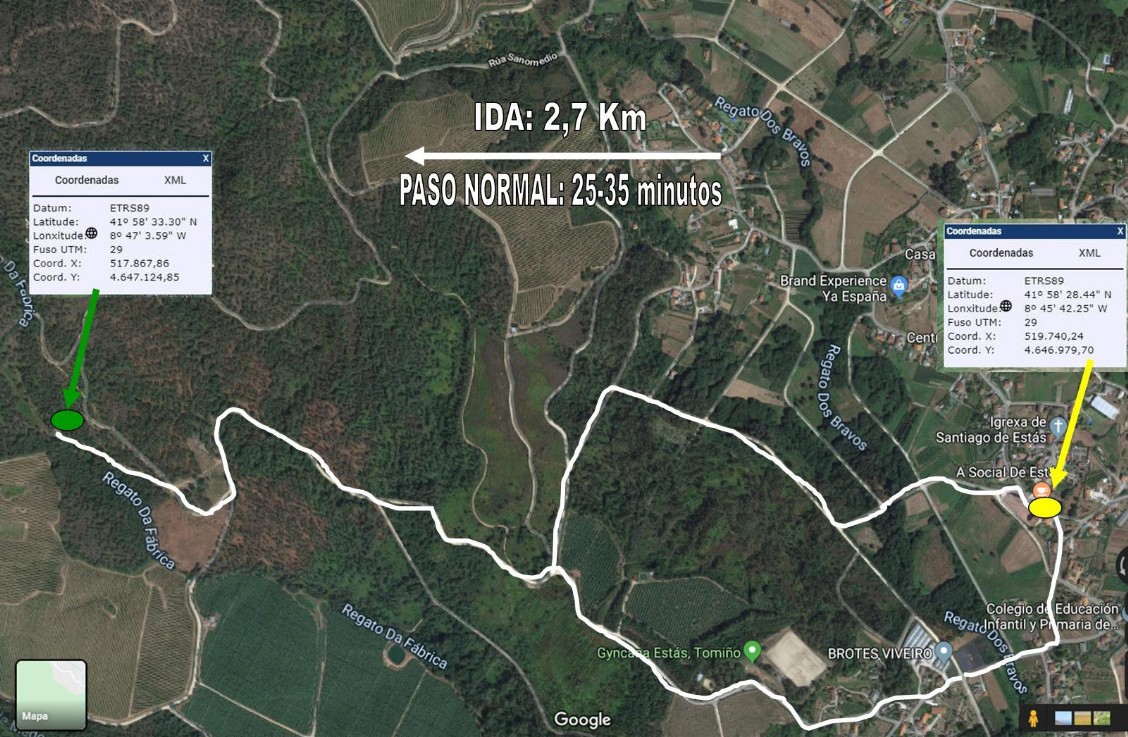Select Coordenadas tab in right panel
Image resolution: width=1128 pixels, height=737 pixels.
tap(1001, 253)
